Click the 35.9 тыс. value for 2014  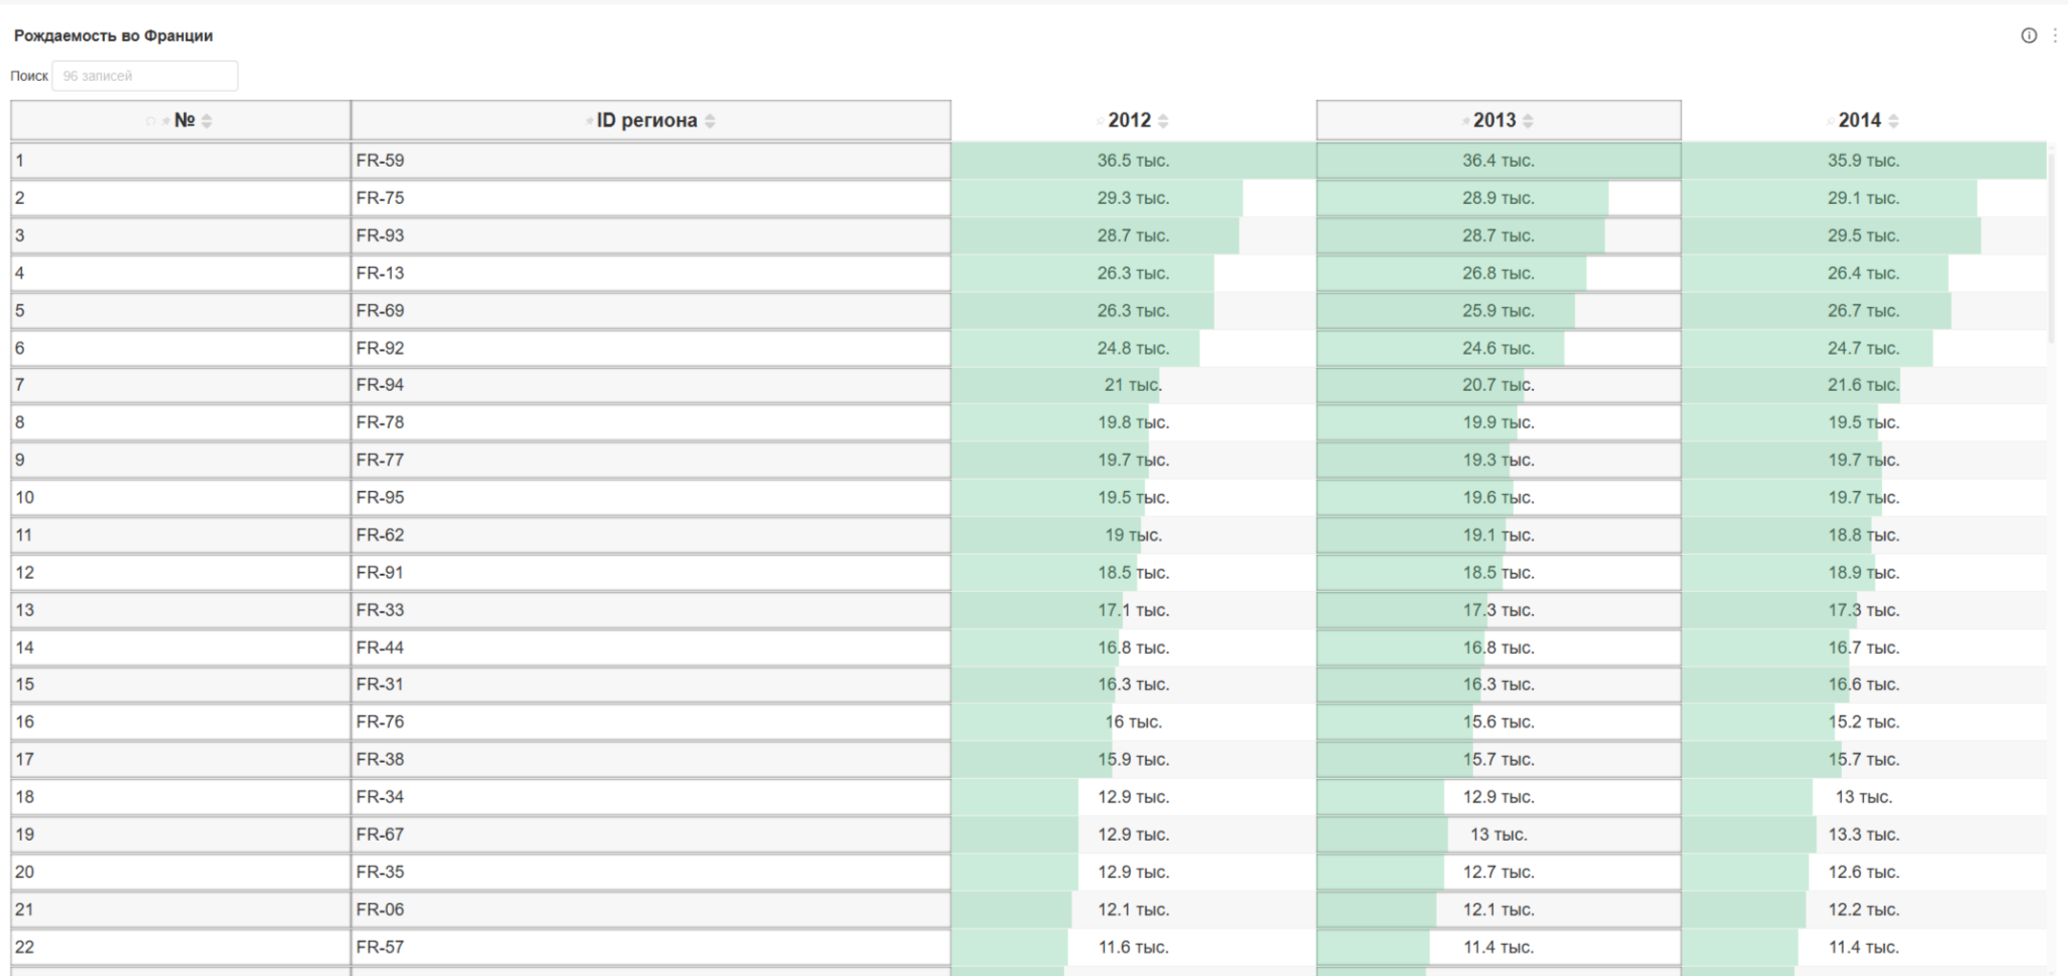coord(1863,160)
